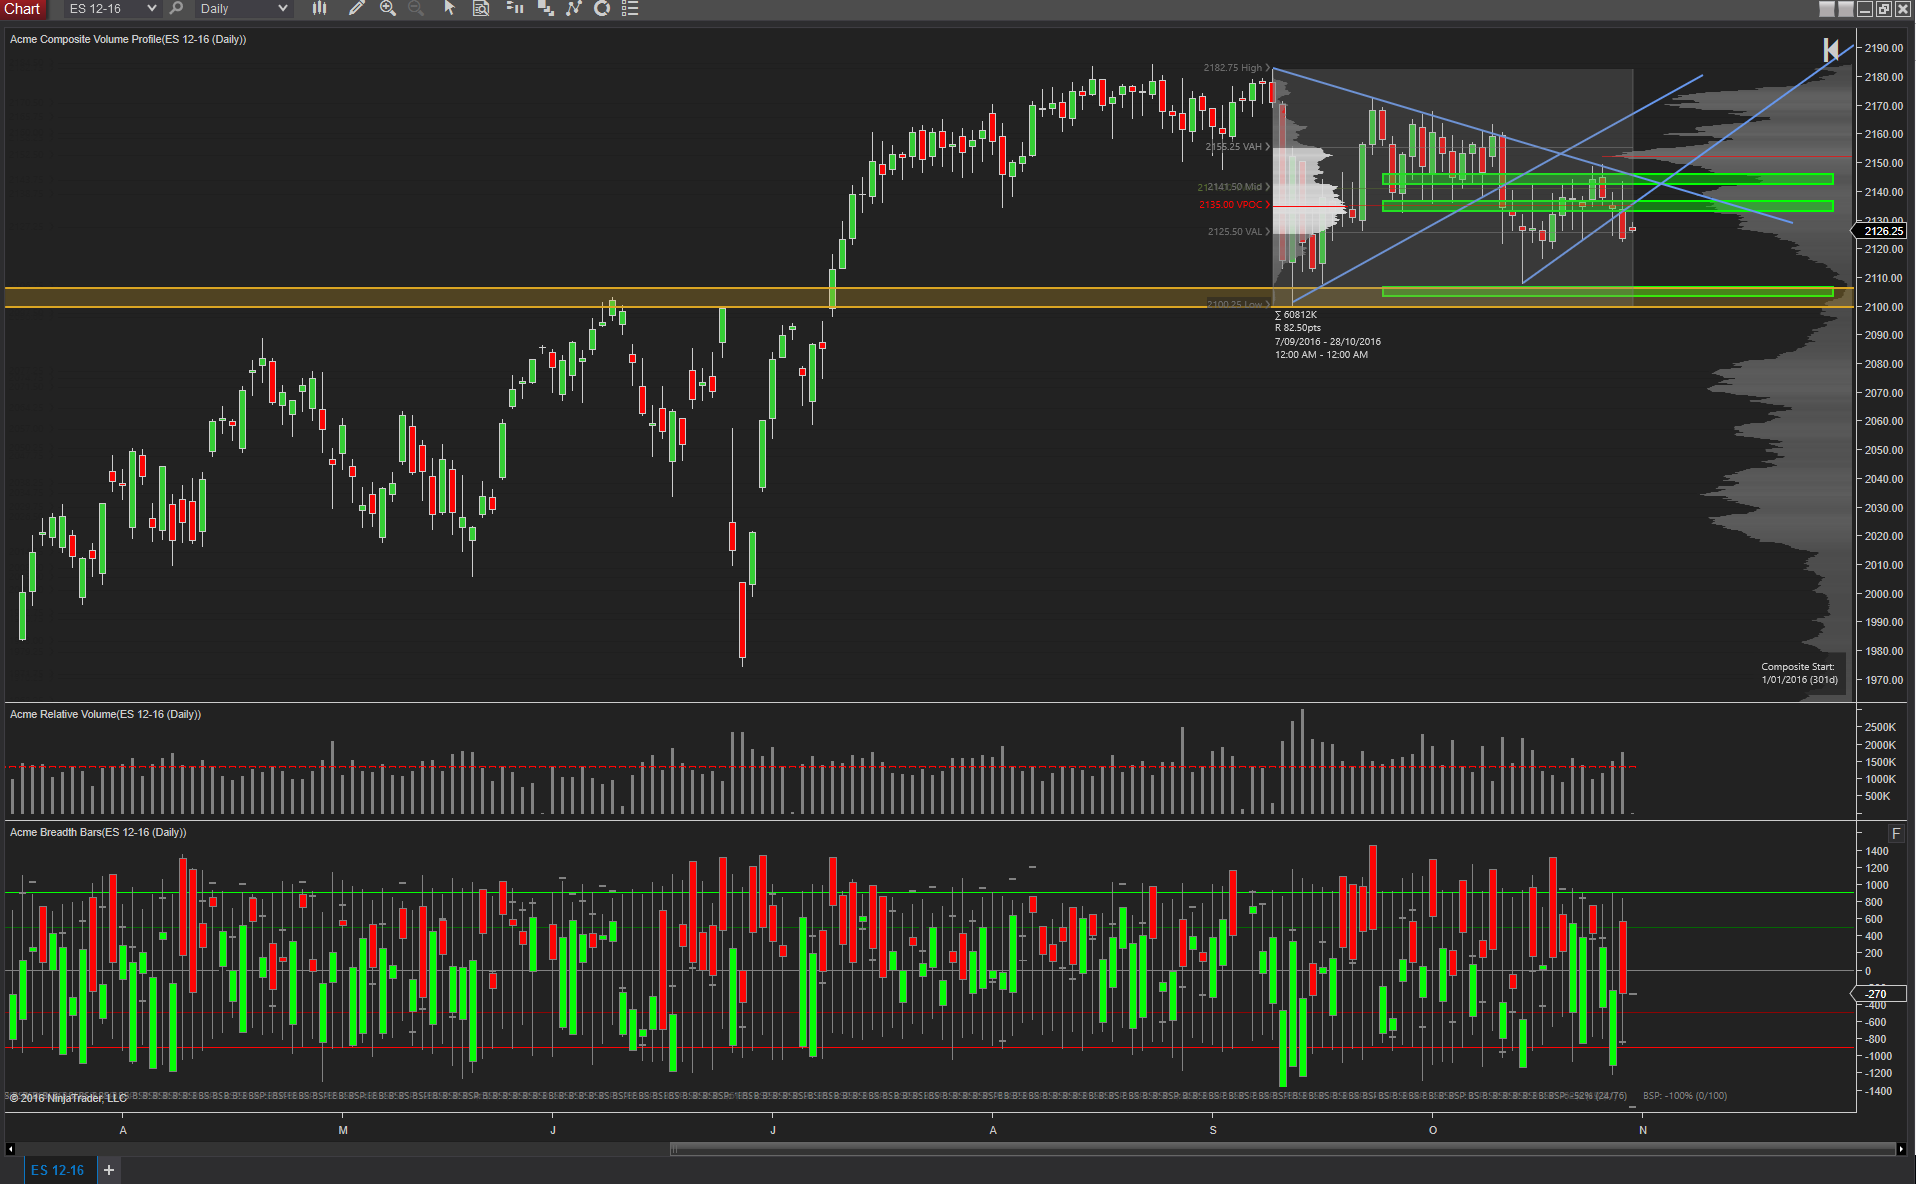Open the ES 12-16 instrument dropdown
Image resolution: width=1916 pixels, height=1184 pixels.
point(113,8)
